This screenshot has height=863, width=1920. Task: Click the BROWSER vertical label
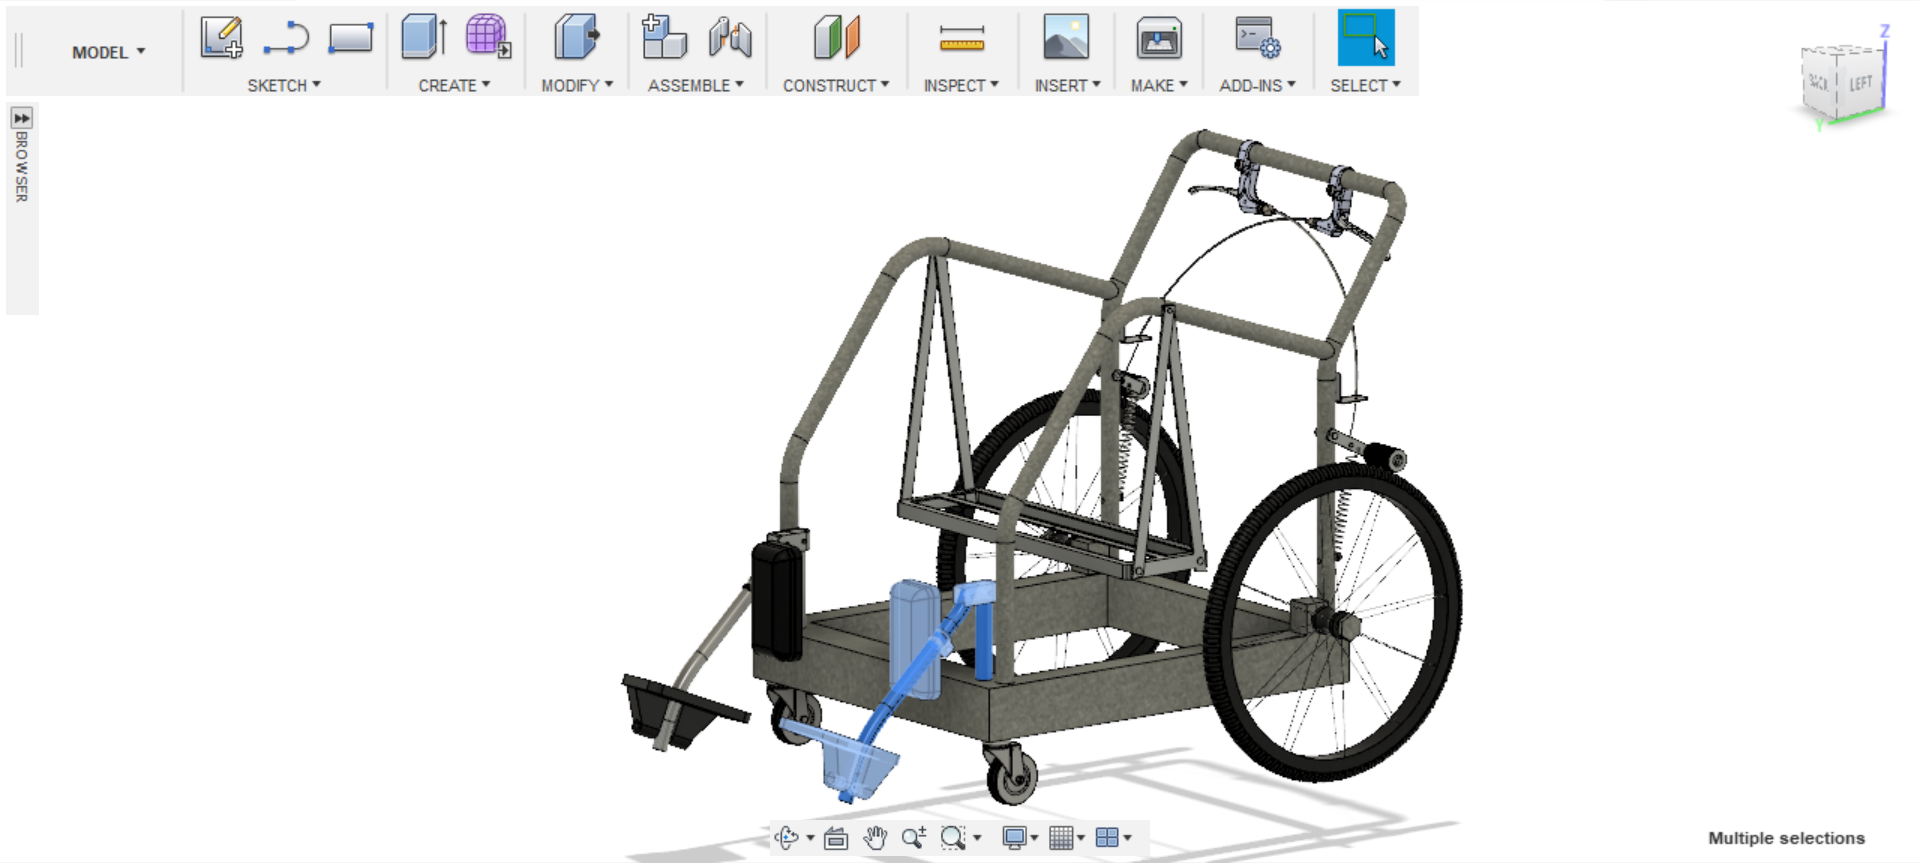click(x=21, y=167)
